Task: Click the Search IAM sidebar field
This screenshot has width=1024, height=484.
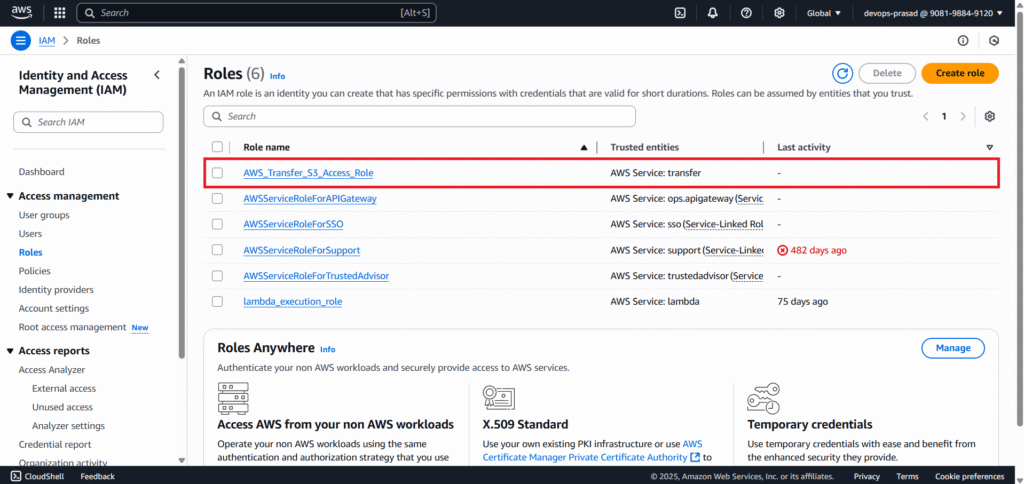Action: coord(88,122)
